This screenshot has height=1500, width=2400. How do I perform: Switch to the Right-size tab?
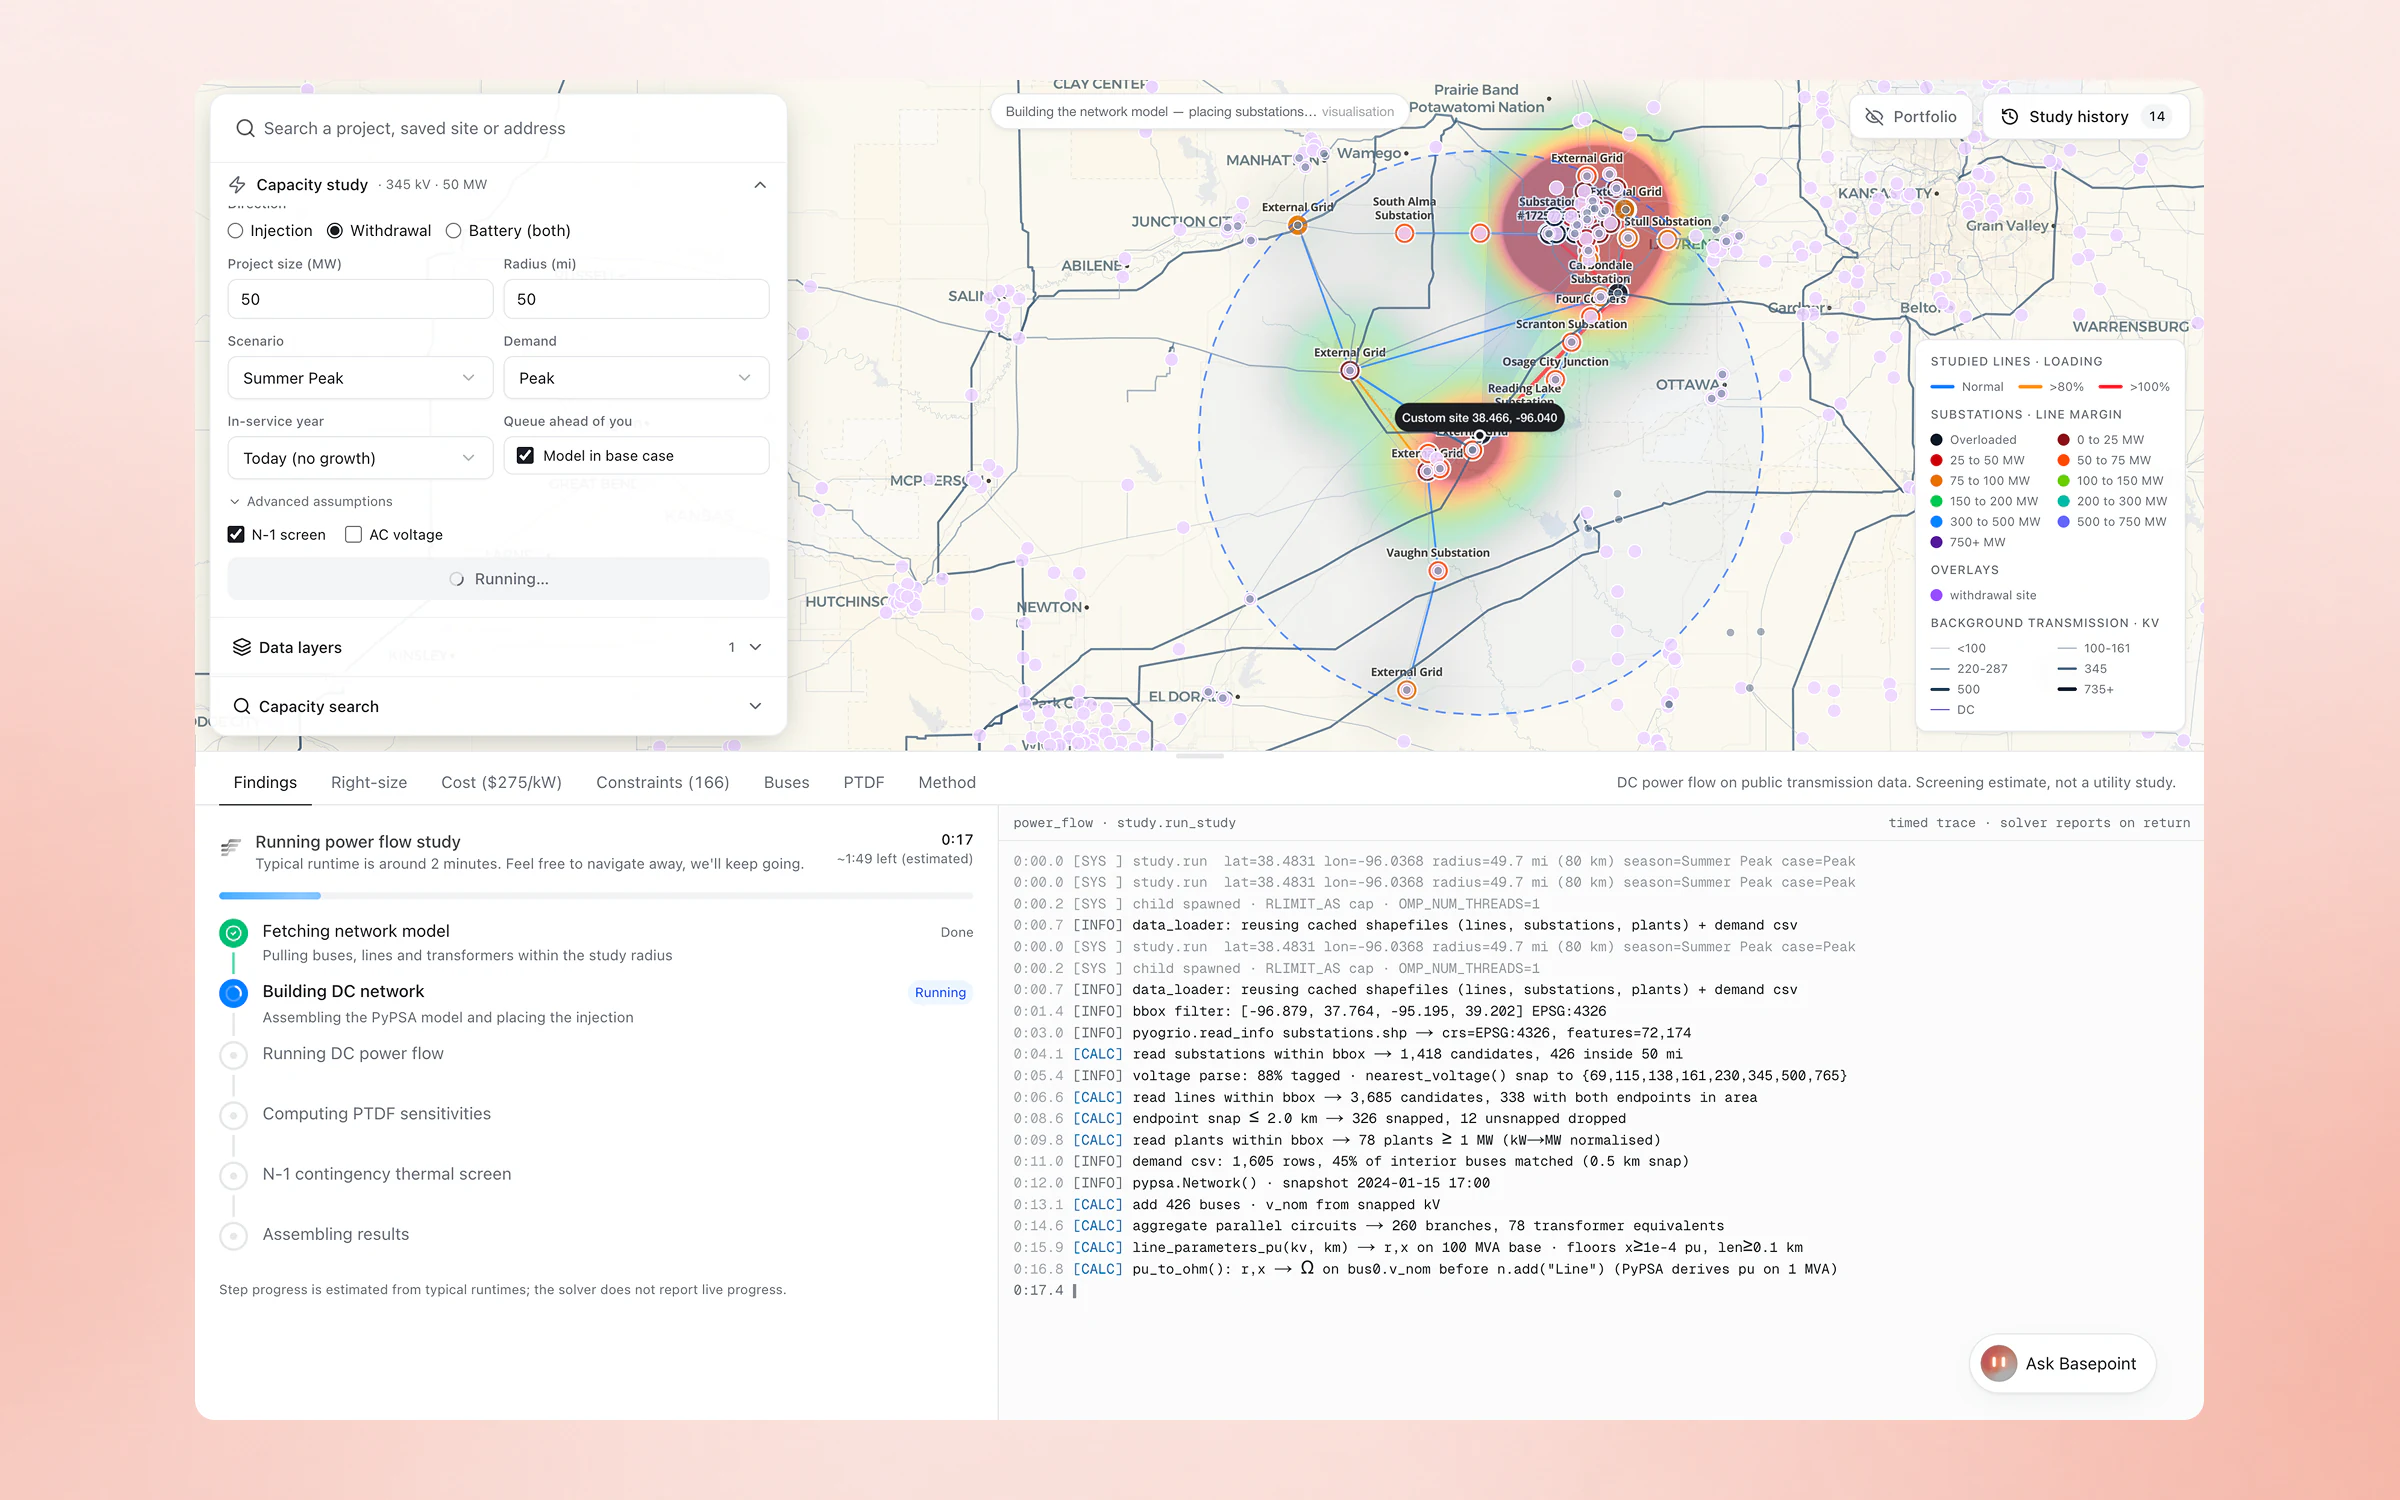369,782
